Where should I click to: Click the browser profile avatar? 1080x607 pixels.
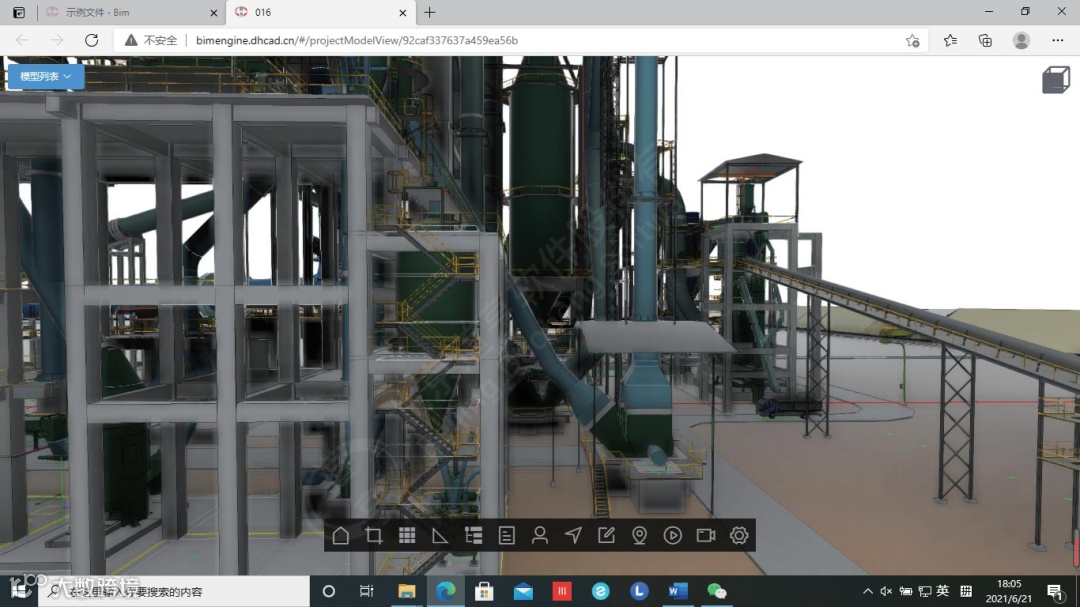coord(1021,41)
